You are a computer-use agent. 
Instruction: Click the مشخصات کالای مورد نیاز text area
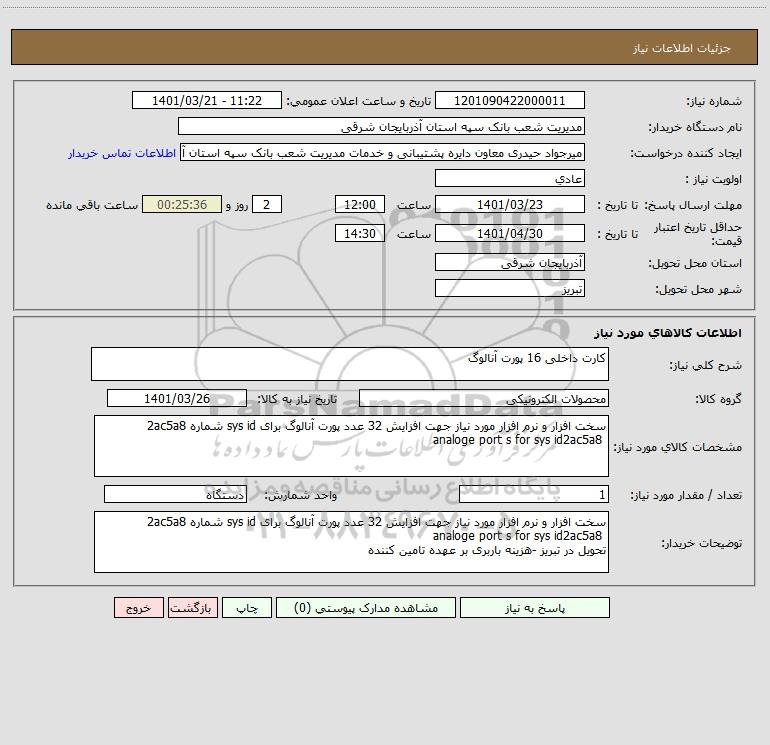(x=351, y=446)
